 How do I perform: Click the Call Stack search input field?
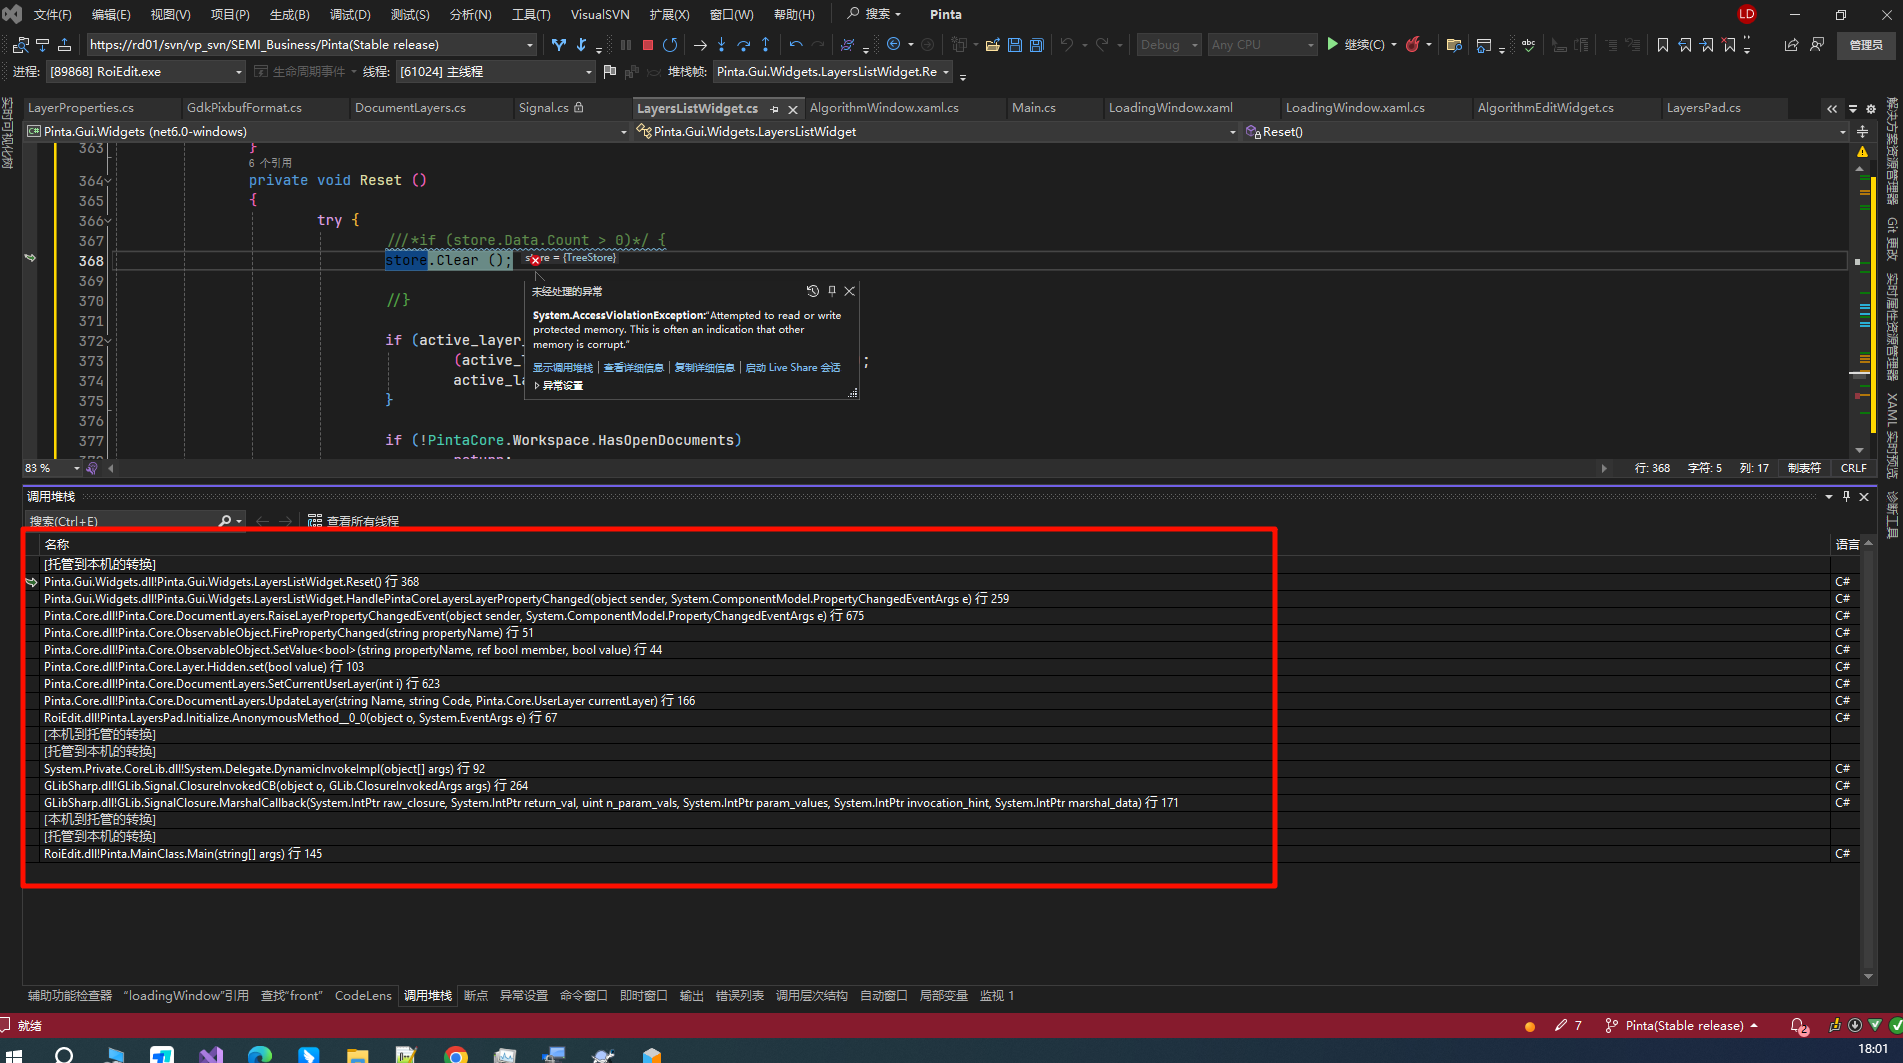click(x=120, y=521)
